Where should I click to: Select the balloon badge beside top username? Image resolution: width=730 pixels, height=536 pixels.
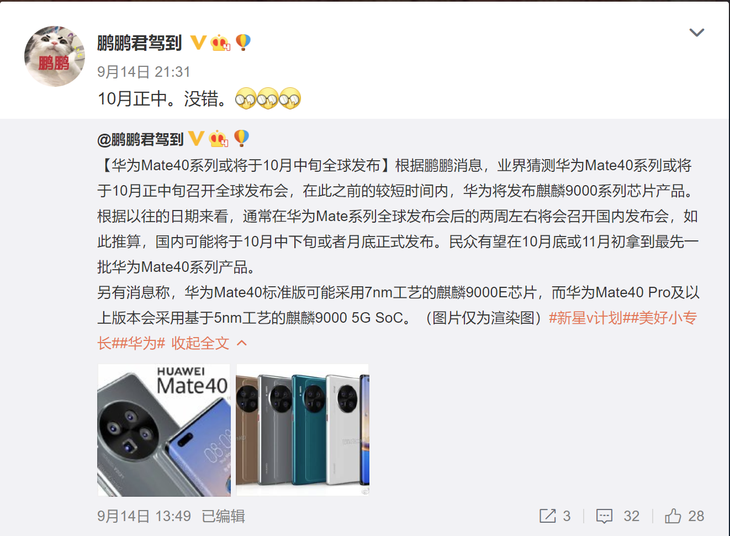click(243, 42)
